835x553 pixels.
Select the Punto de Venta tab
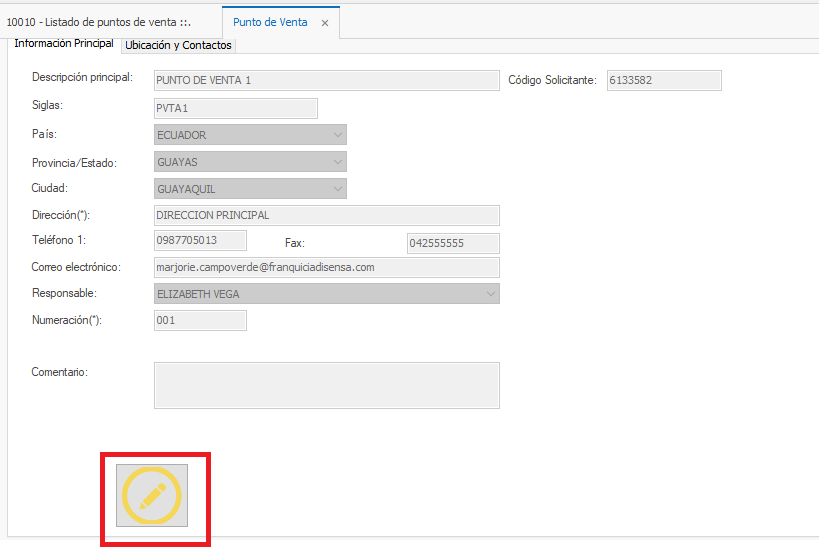point(270,22)
